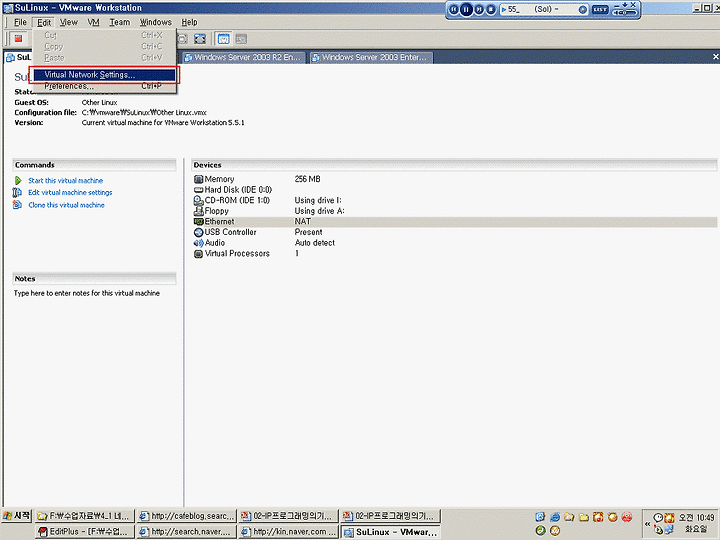720x540 pixels.
Task: Click the system tray clock 오전 10:49
Action: point(696,518)
